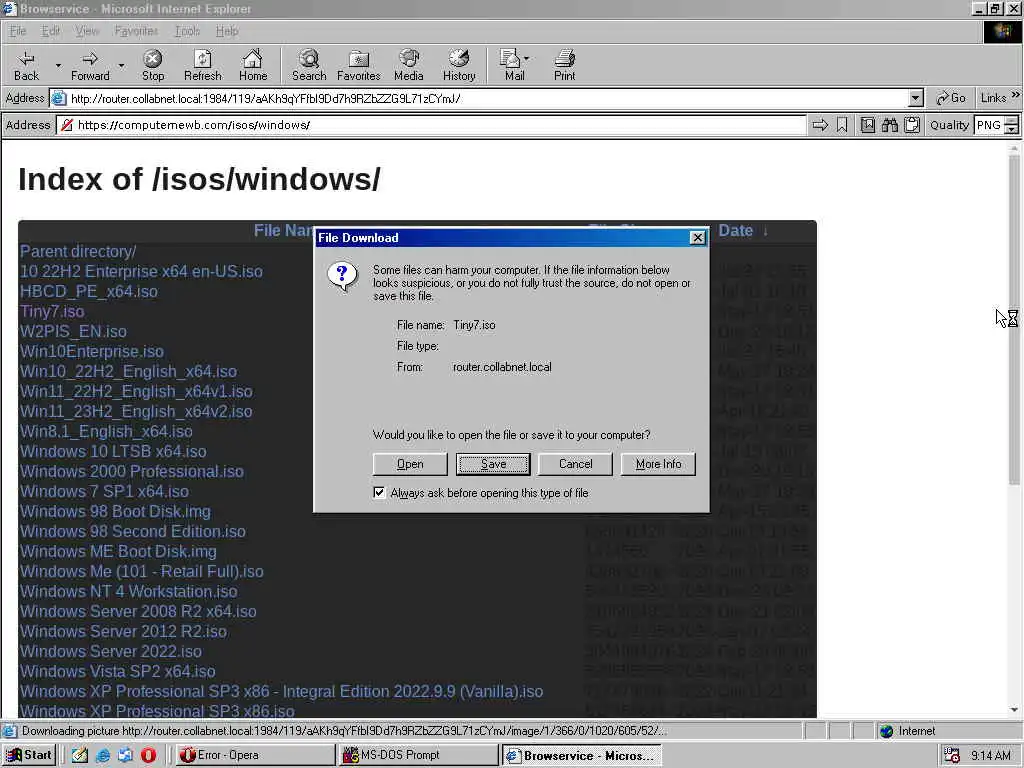
Task: Open the Search pane from the toolbar
Action: [309, 66]
